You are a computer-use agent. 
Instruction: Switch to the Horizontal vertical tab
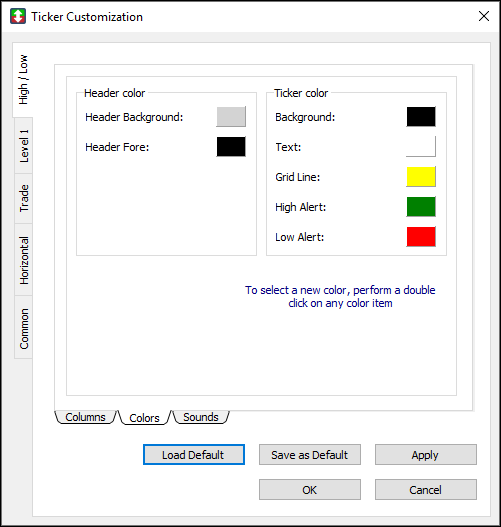click(x=24, y=260)
